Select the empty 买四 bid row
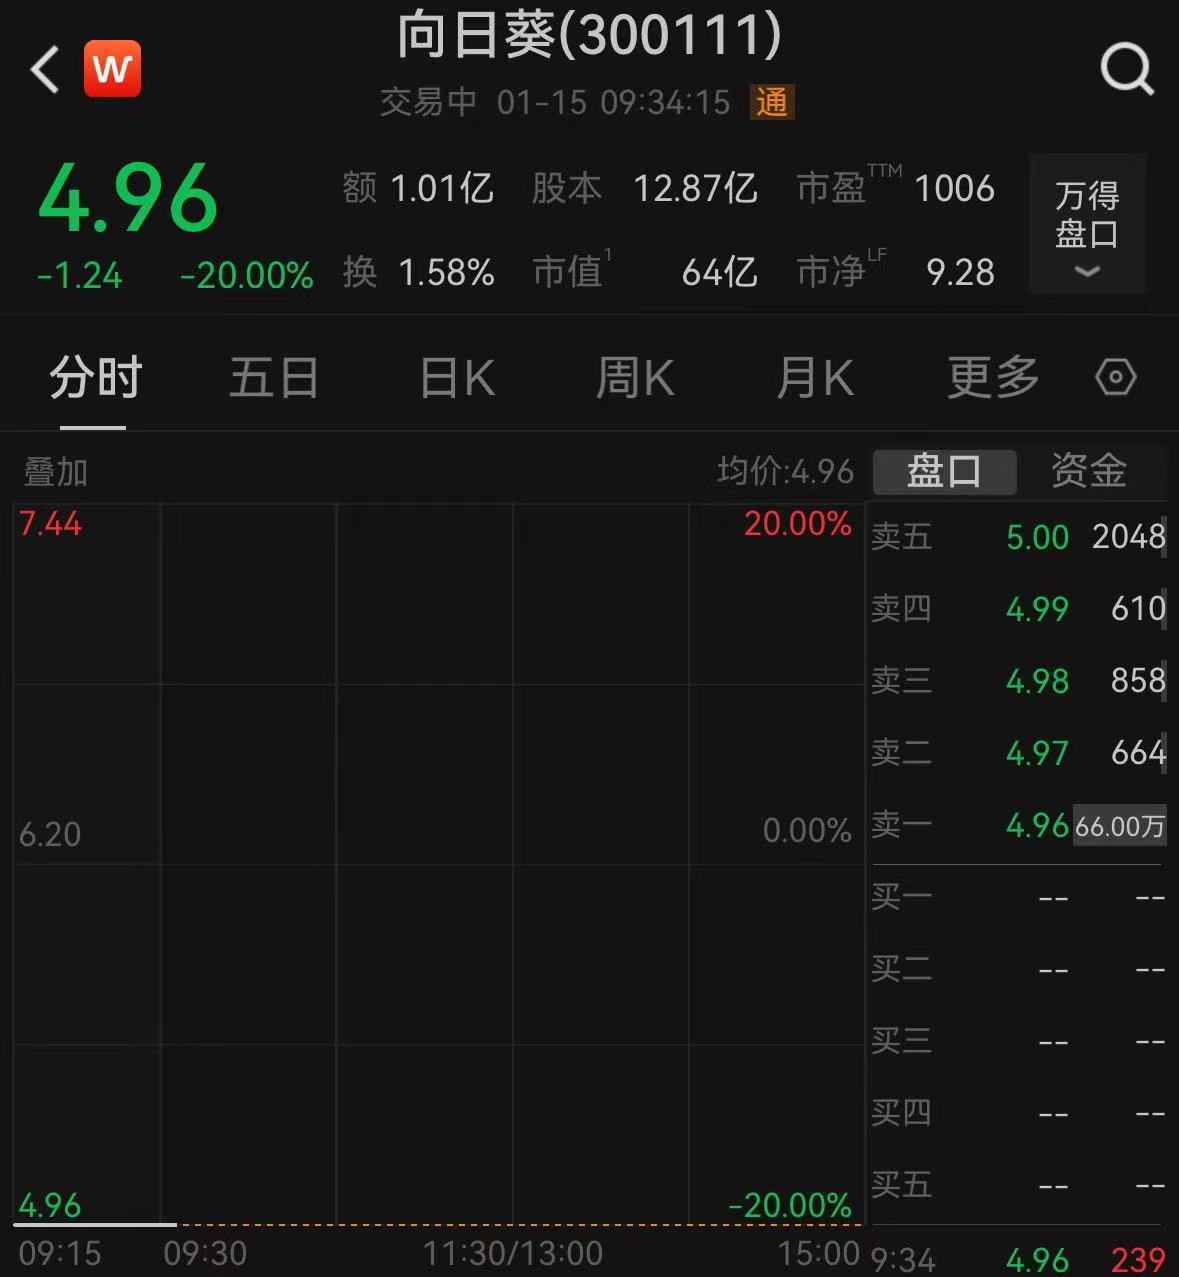The width and height of the screenshot is (1179, 1277). point(1018,1113)
